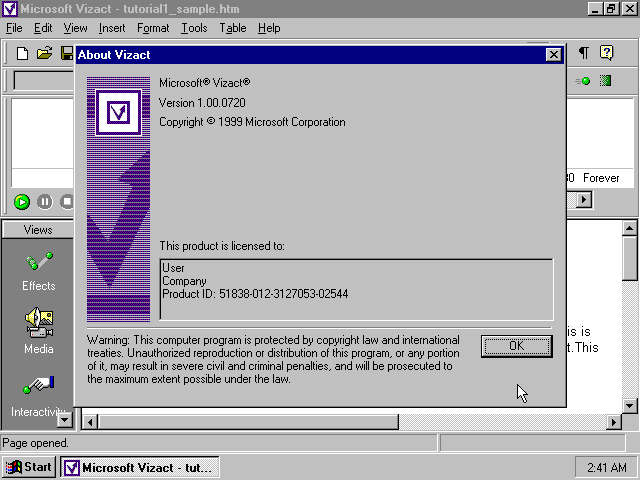The image size is (640, 480).
Task: Click the 'Forever' timeline label
Action: 601,178
